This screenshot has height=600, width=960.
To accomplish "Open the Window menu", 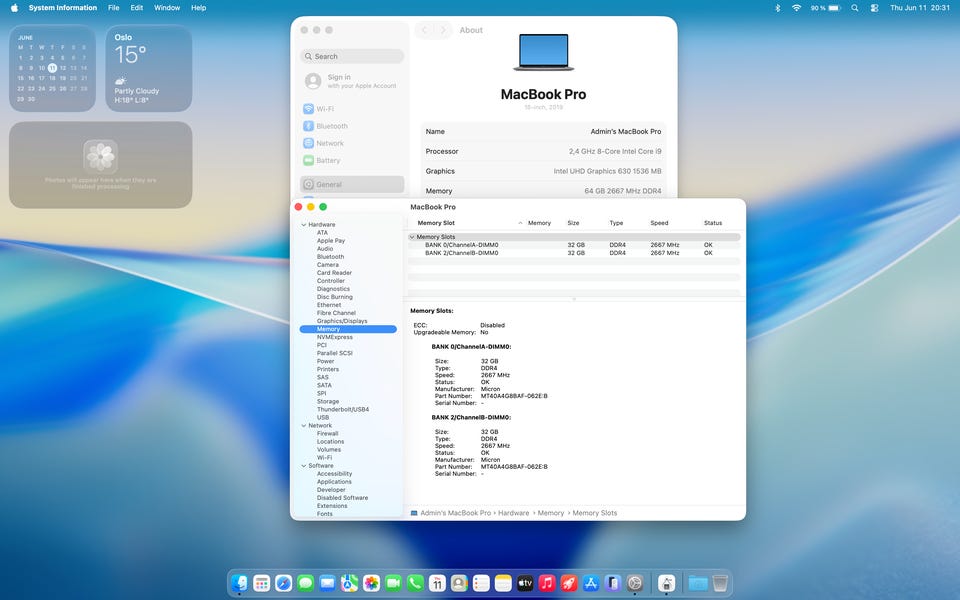I will (167, 8).
